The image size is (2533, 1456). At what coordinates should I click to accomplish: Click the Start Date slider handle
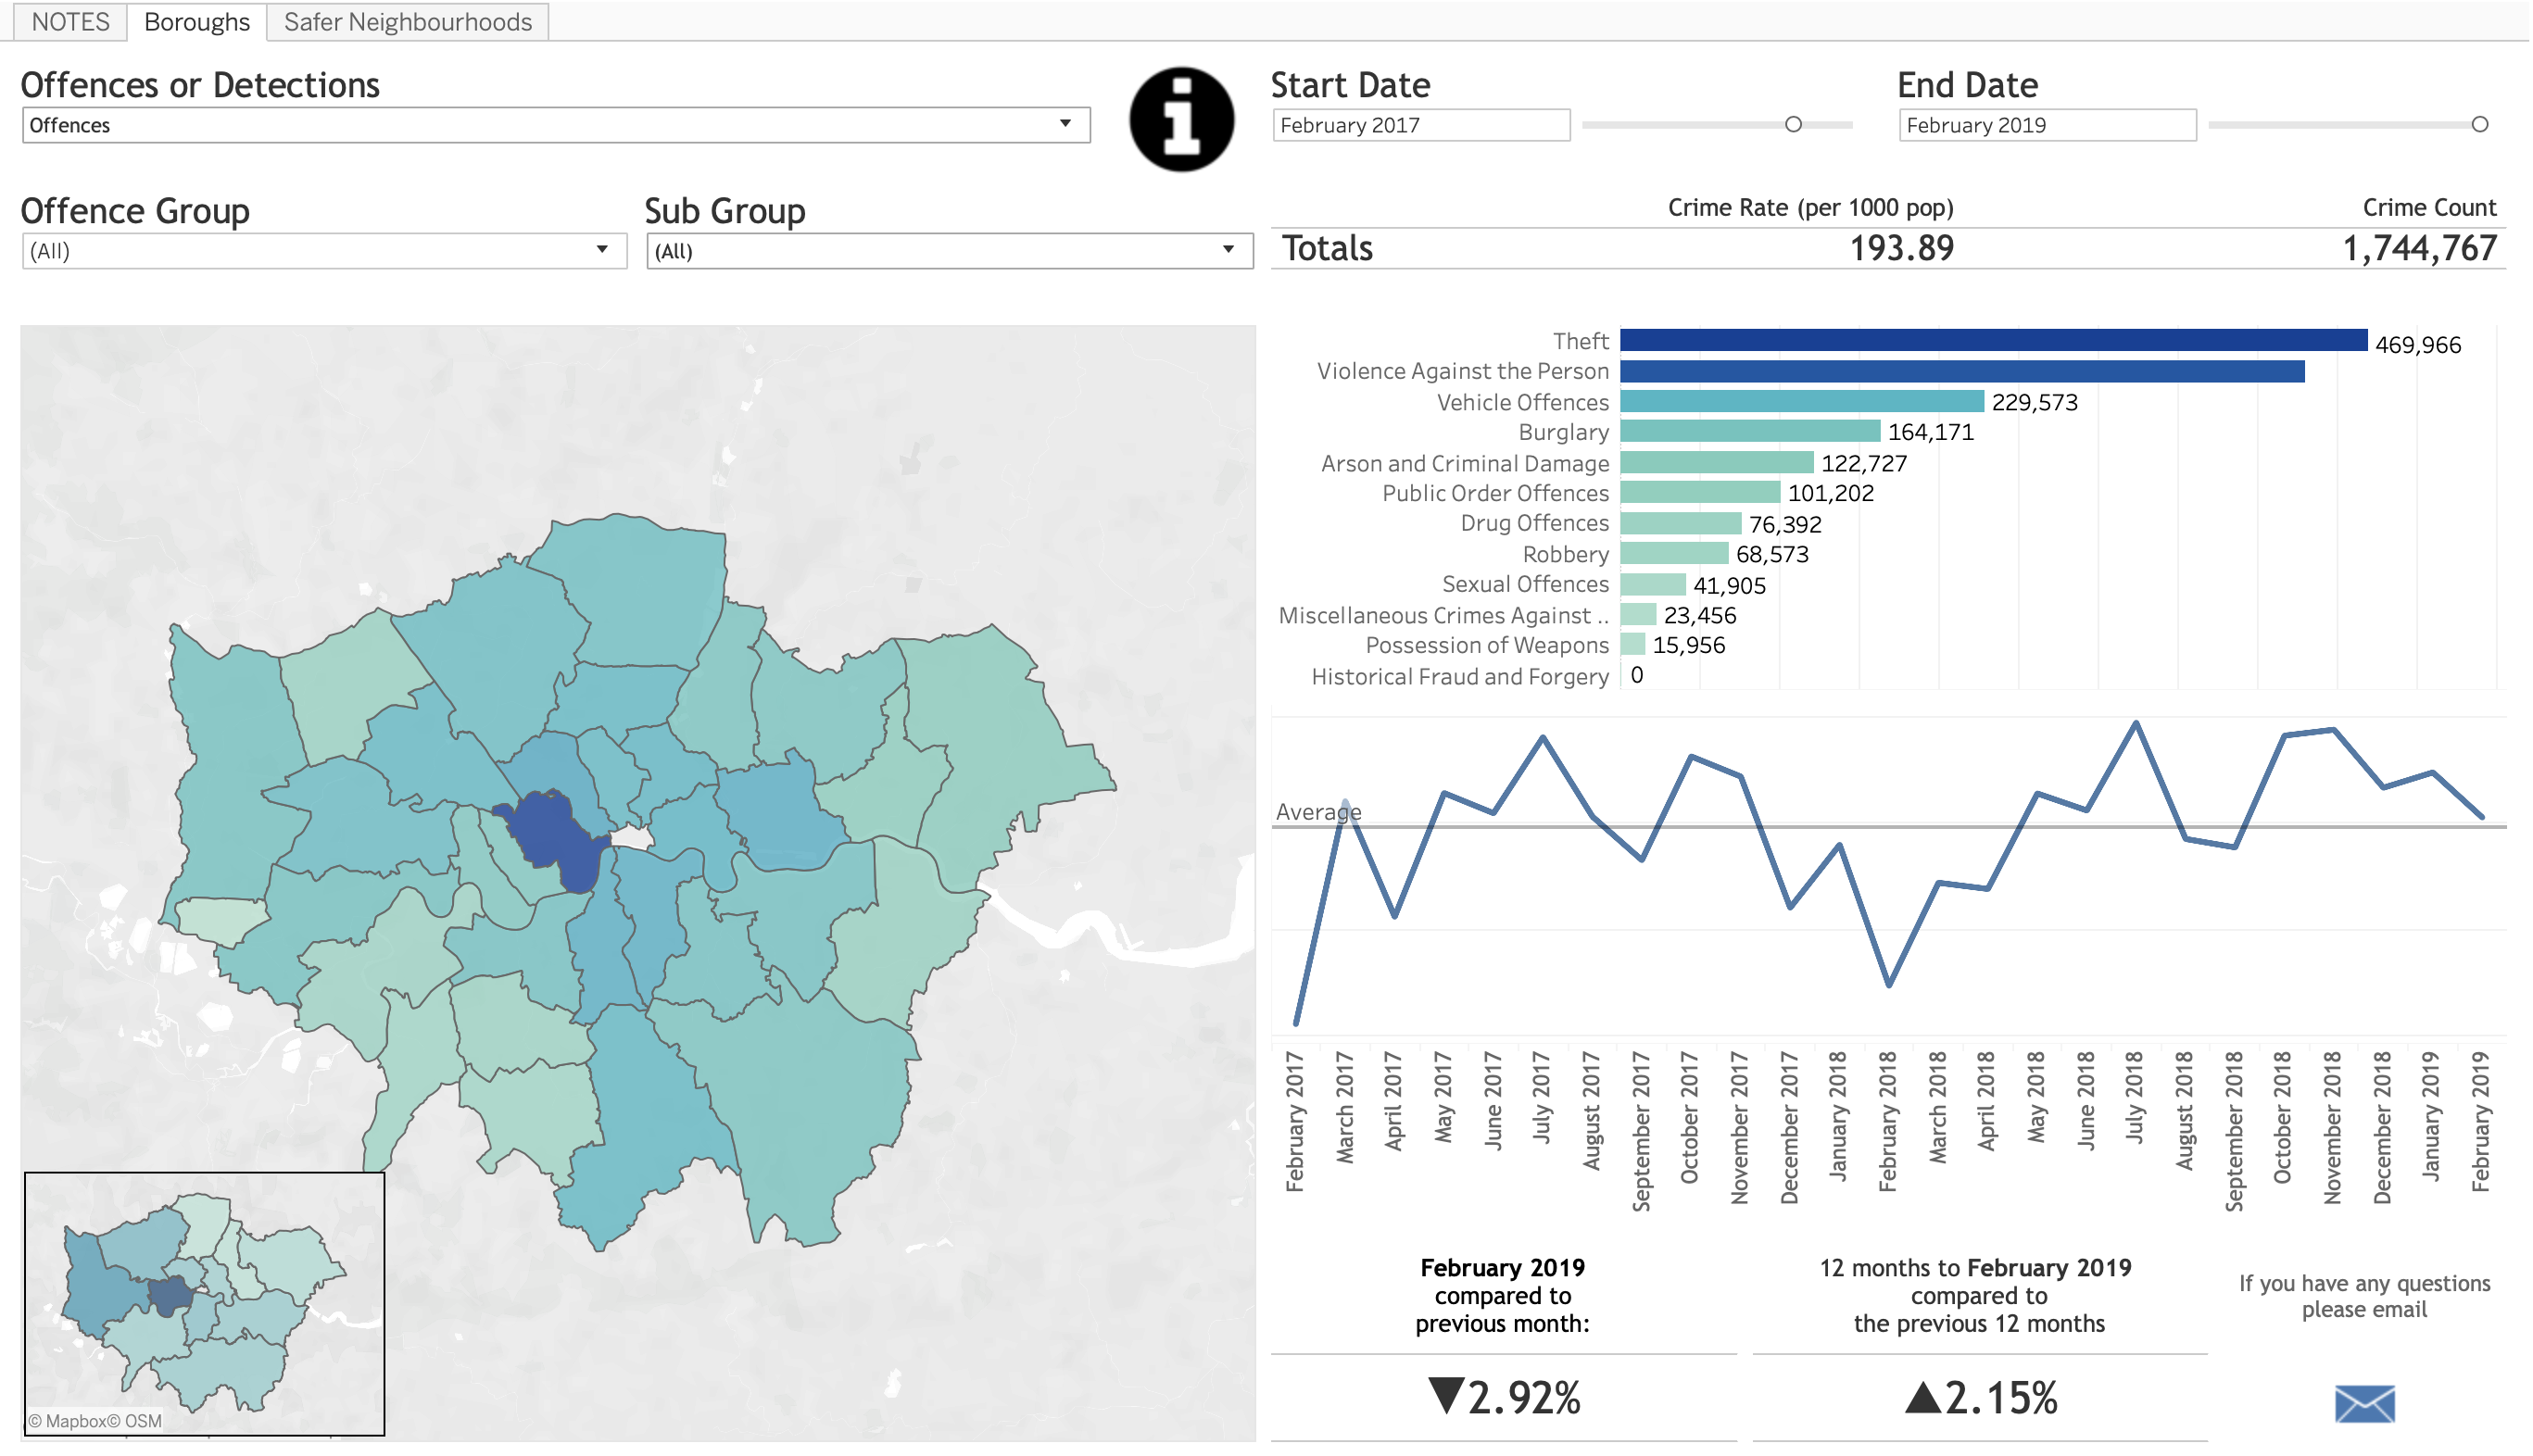point(1795,125)
